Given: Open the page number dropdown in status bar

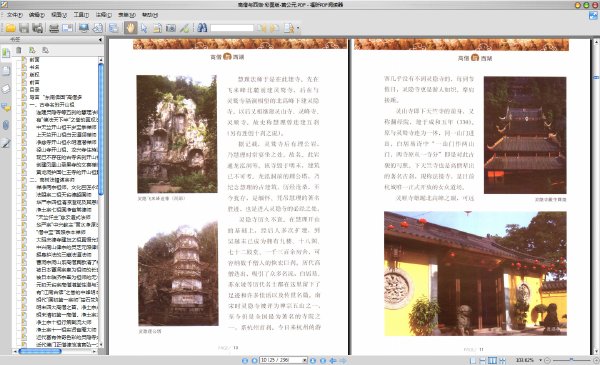Looking at the screenshot, I should [x=305, y=360].
